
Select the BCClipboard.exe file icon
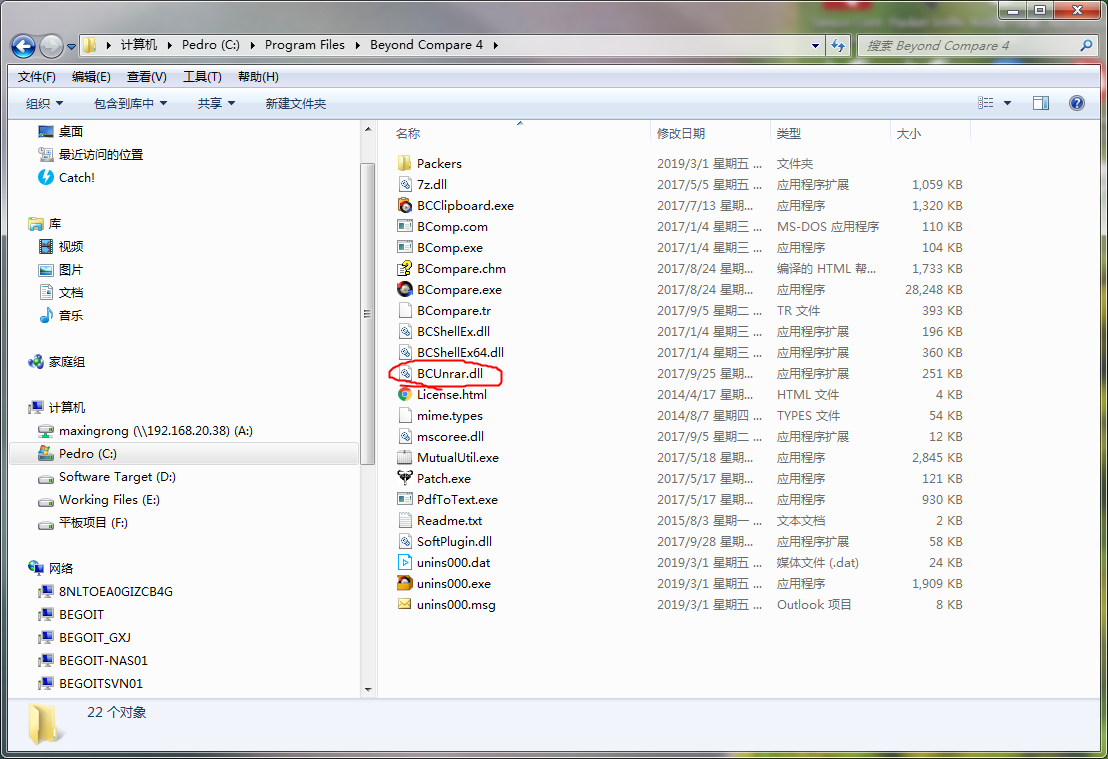coord(405,206)
